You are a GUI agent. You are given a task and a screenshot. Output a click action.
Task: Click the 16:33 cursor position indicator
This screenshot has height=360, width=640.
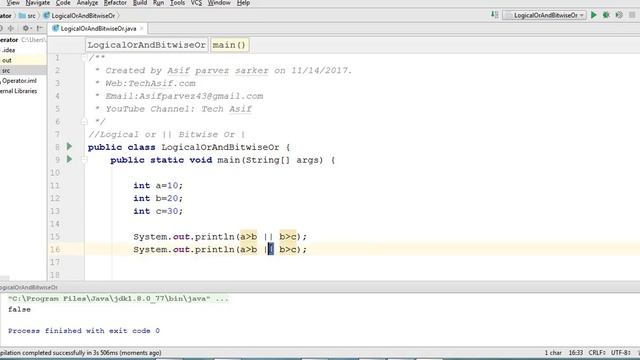coord(576,353)
